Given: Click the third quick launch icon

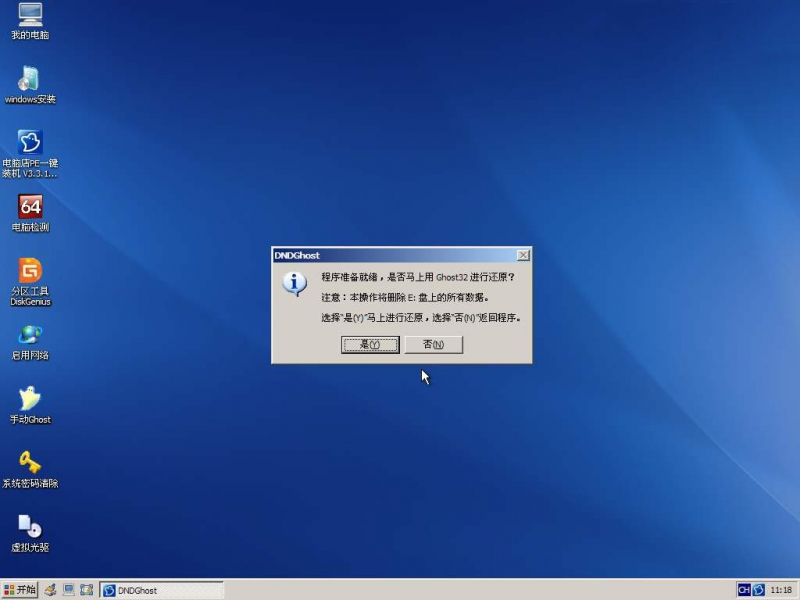Looking at the screenshot, I should pos(87,590).
